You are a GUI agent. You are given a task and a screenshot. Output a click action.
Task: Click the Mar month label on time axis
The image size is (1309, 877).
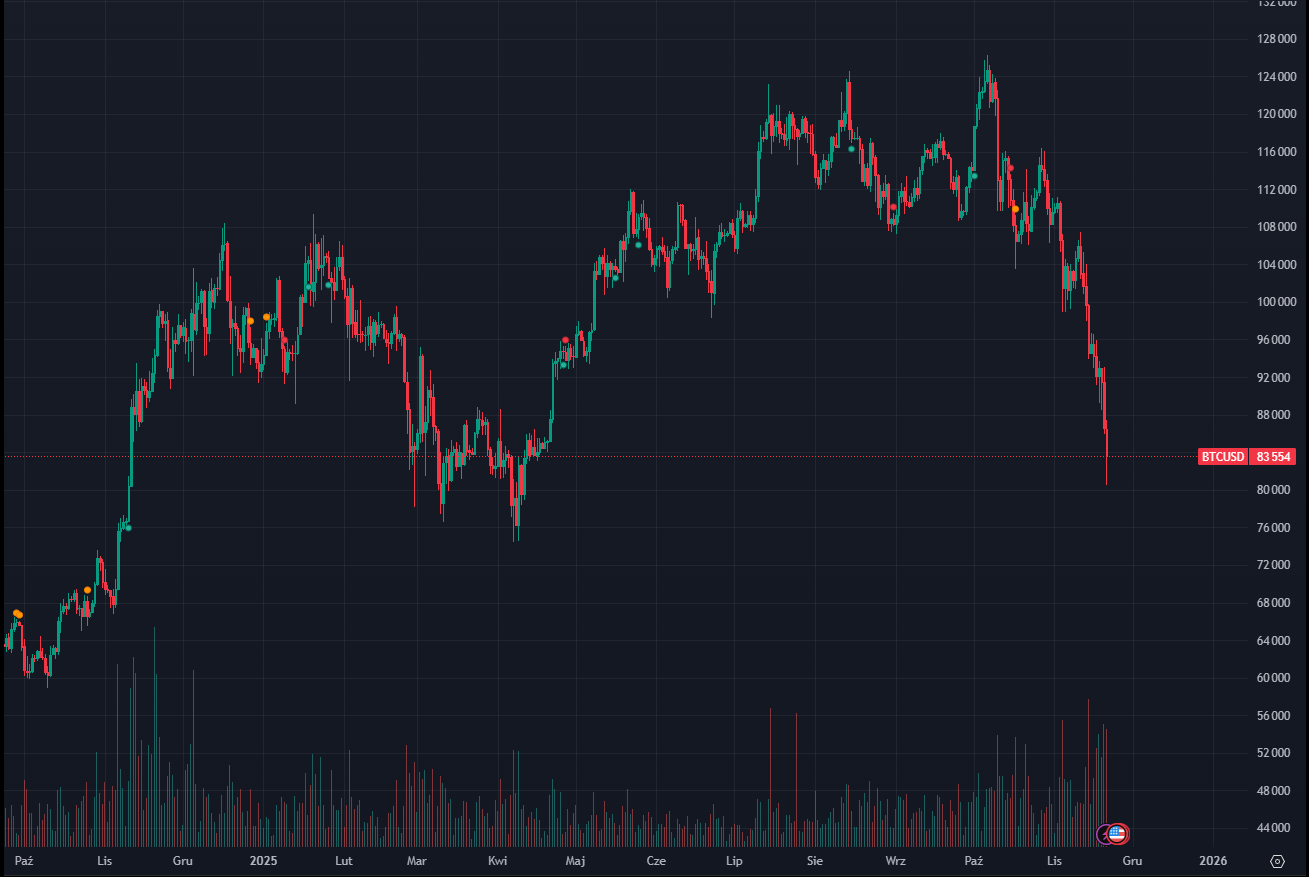pyautogui.click(x=417, y=860)
